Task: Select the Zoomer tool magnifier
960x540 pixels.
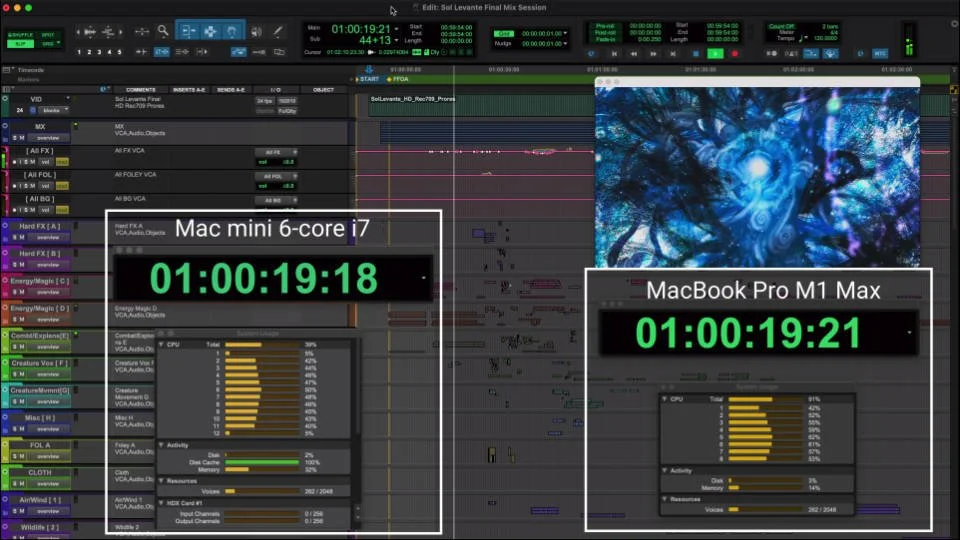Action: pos(163,31)
